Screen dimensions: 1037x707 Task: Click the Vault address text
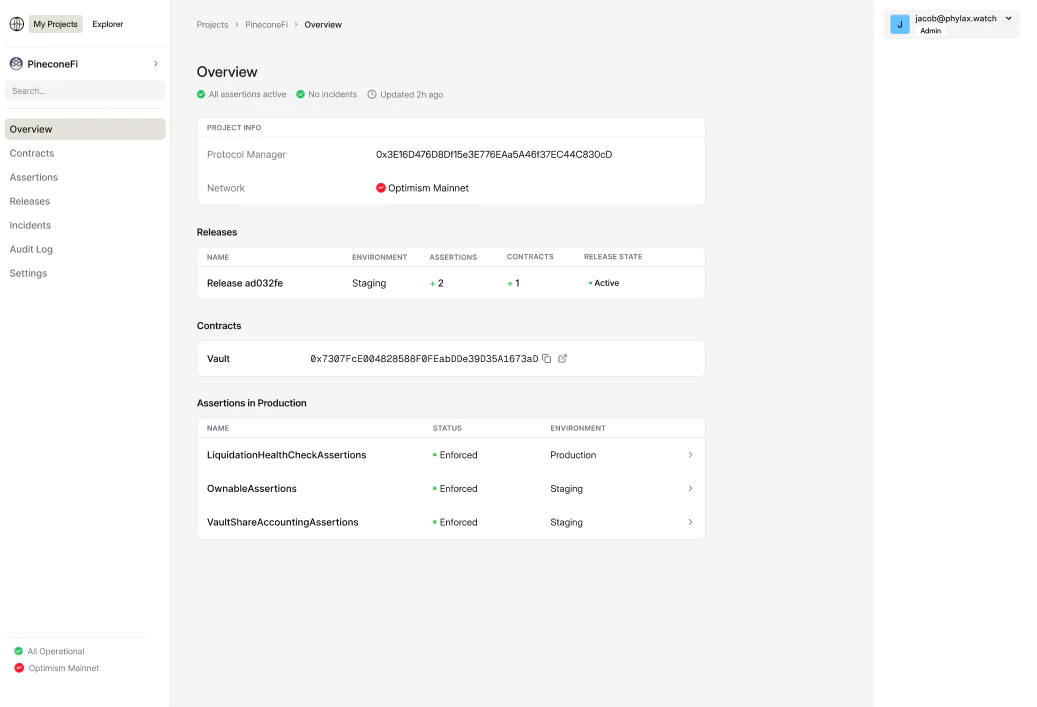coord(424,358)
